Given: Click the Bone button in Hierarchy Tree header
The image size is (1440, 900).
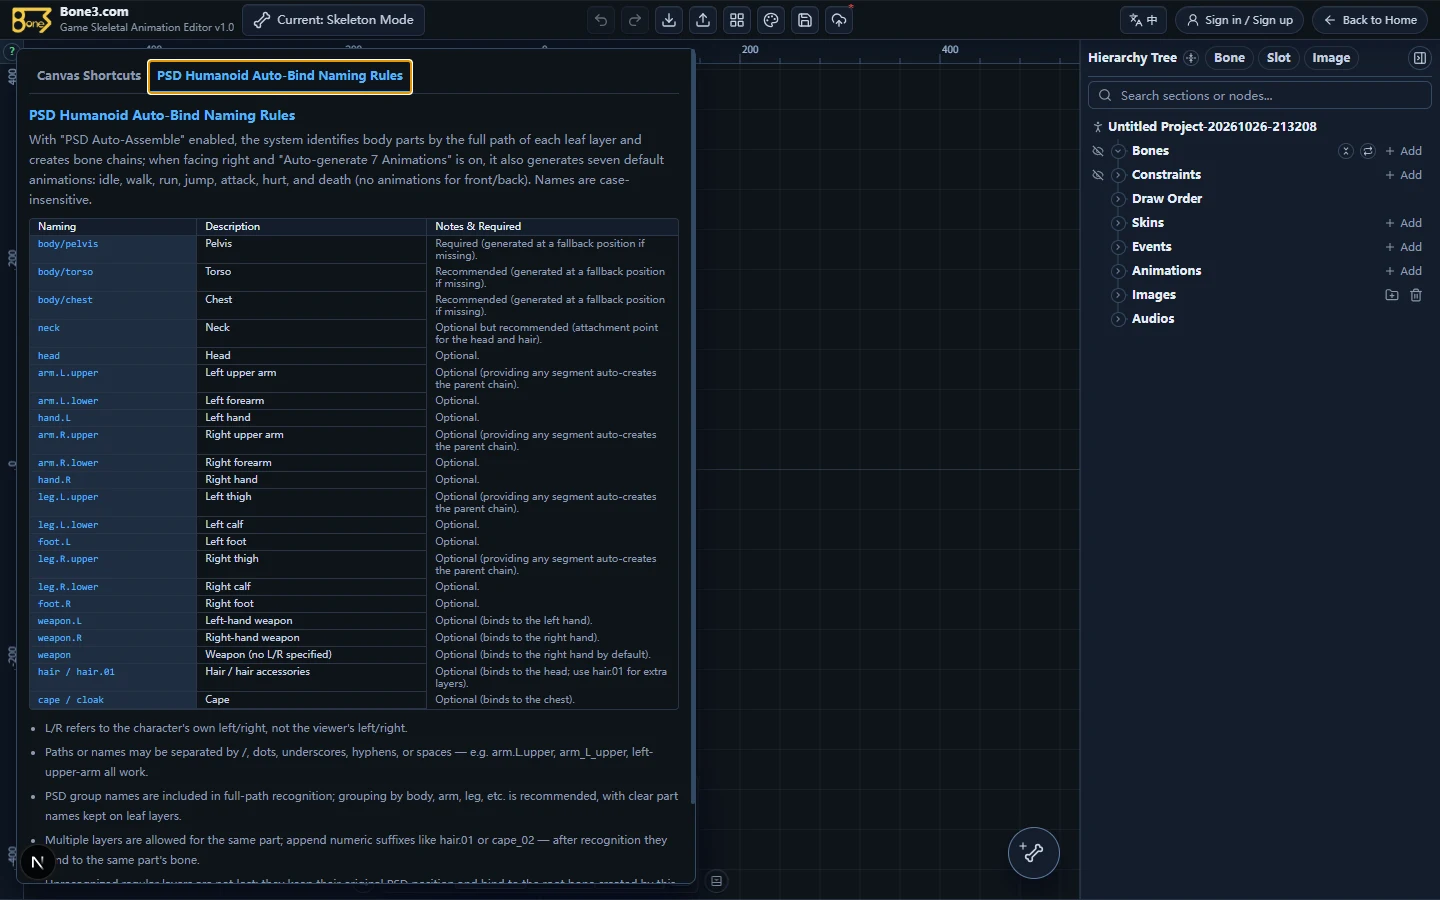Looking at the screenshot, I should pos(1229,58).
